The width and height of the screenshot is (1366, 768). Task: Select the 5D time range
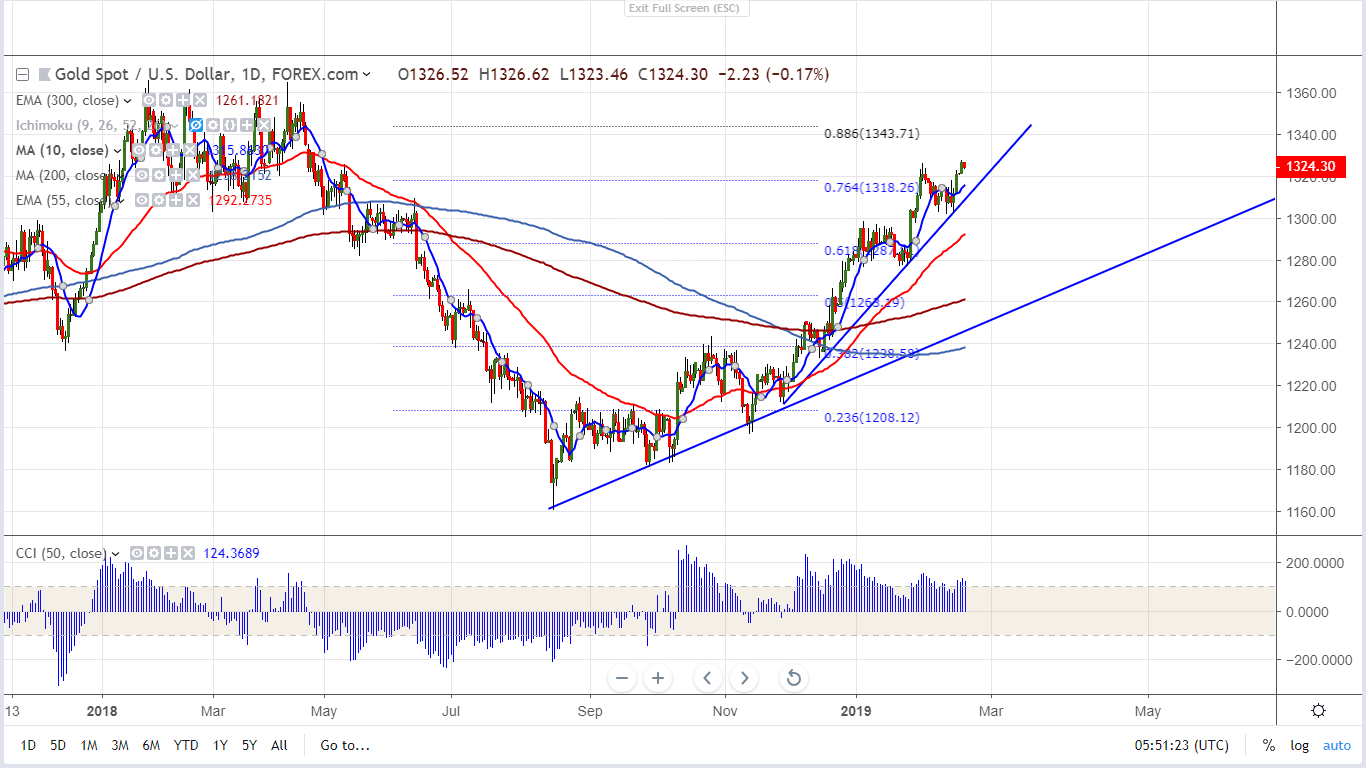pos(58,745)
